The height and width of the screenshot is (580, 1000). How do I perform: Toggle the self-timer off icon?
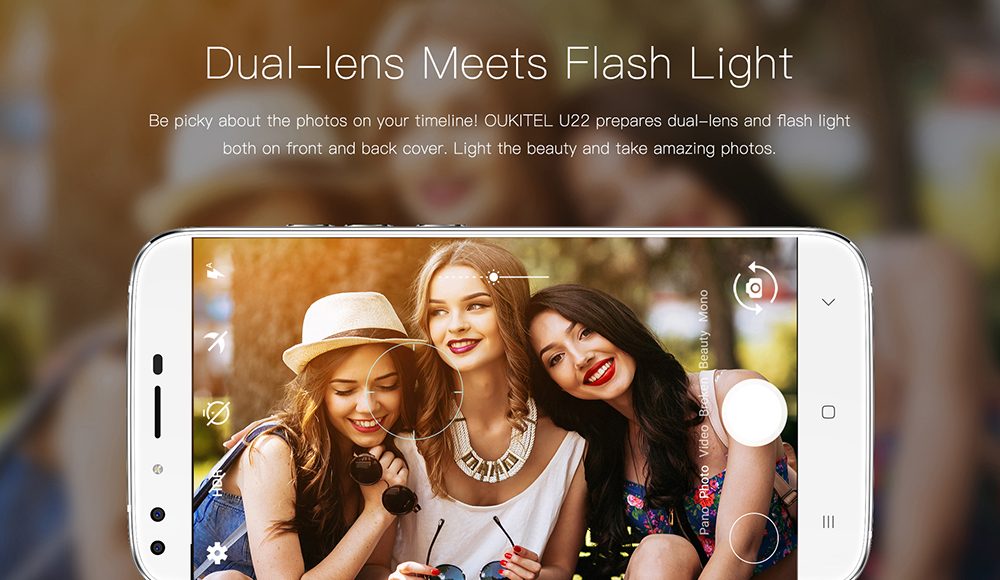[x=216, y=413]
